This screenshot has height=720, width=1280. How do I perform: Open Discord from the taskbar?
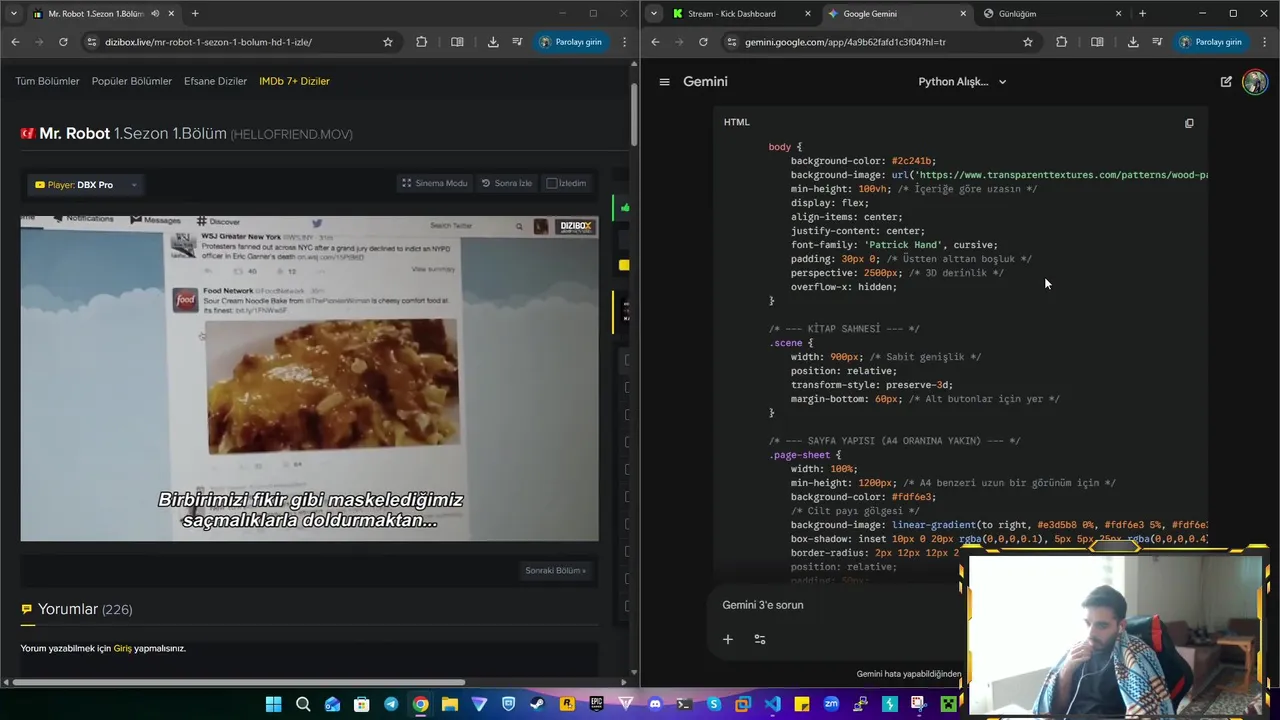[655, 704]
